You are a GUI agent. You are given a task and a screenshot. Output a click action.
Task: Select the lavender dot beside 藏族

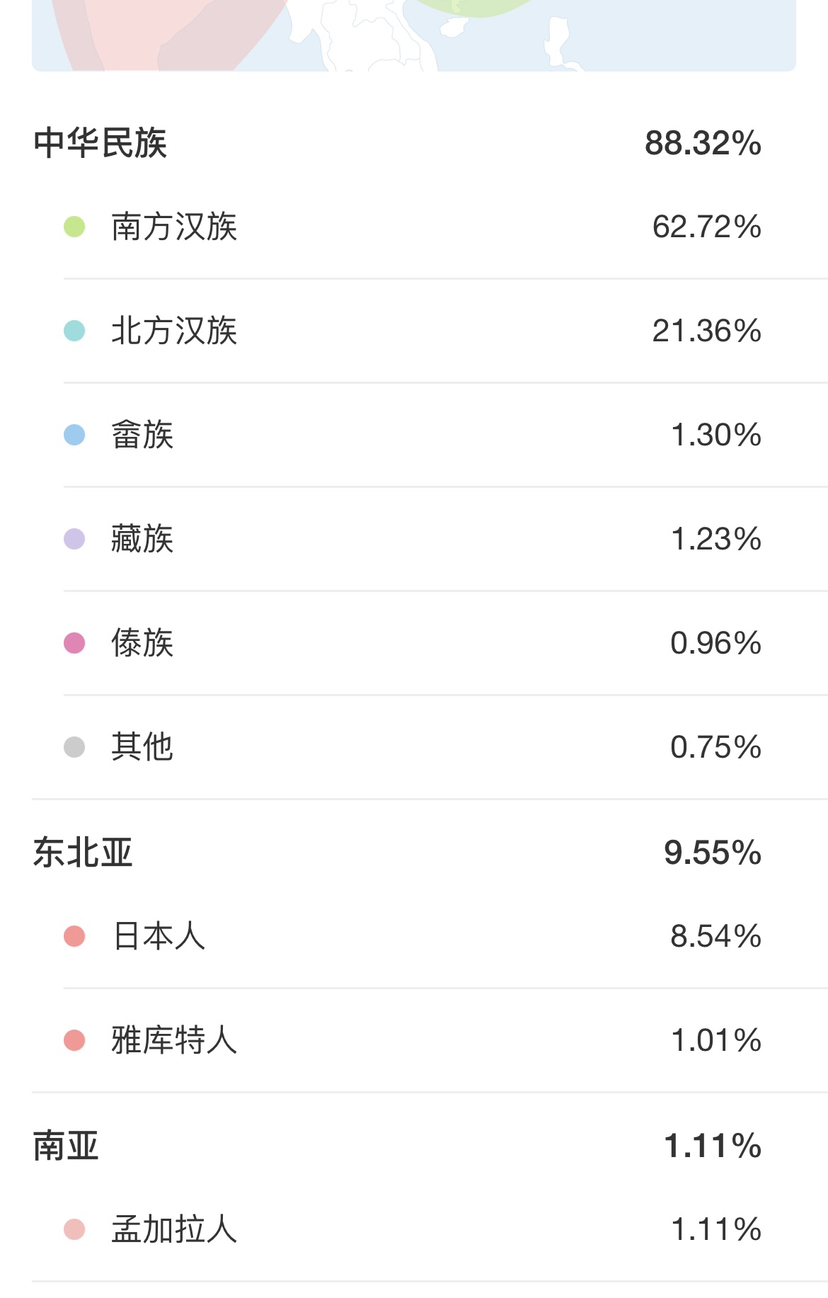click(74, 539)
